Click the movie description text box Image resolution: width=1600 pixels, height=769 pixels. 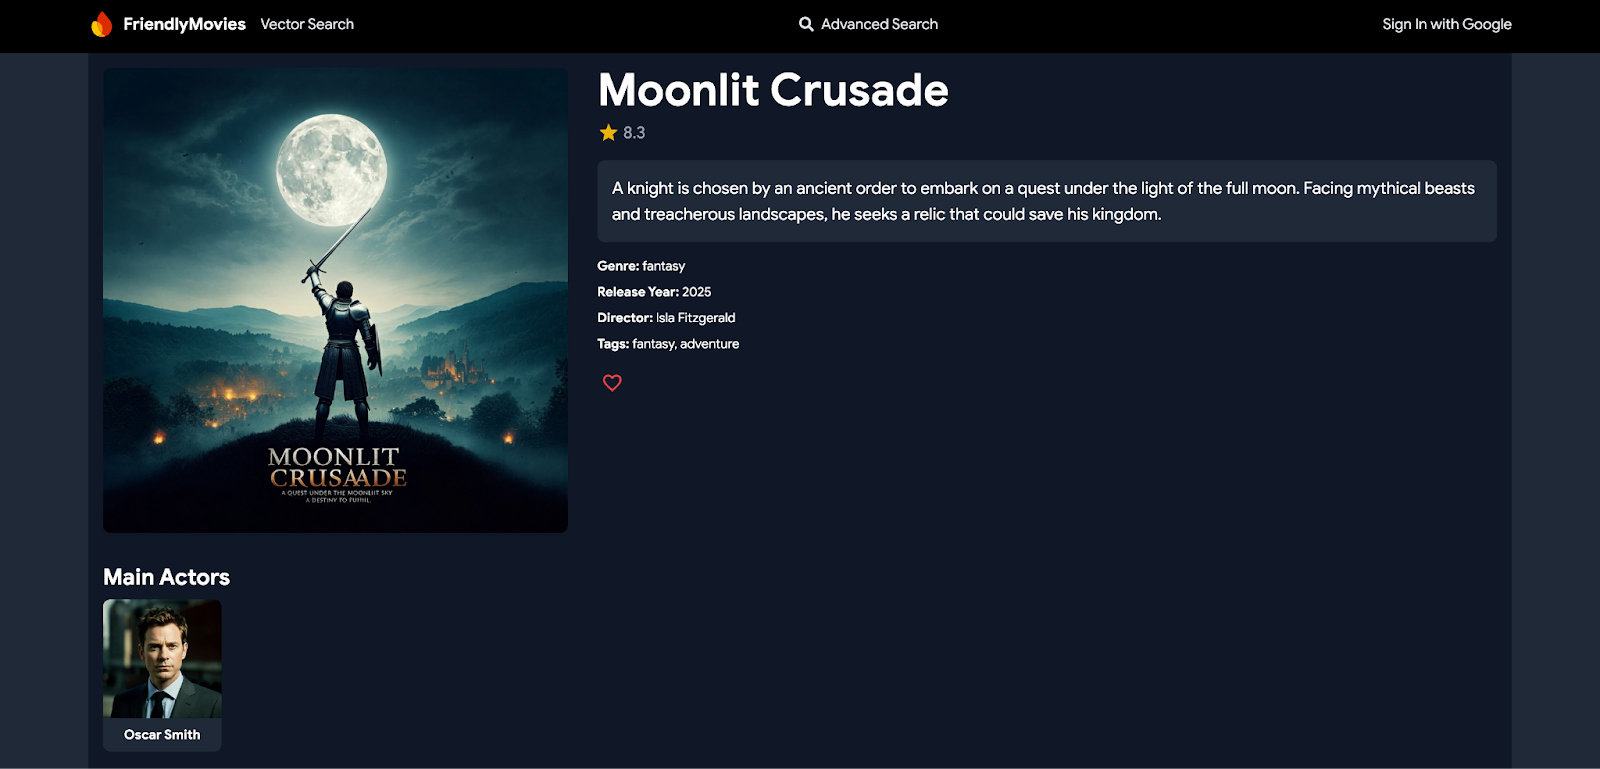tap(1046, 201)
